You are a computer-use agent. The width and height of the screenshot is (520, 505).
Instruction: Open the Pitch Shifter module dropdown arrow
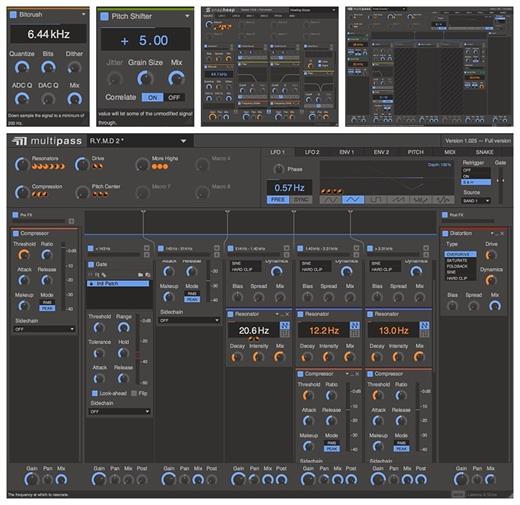(187, 16)
